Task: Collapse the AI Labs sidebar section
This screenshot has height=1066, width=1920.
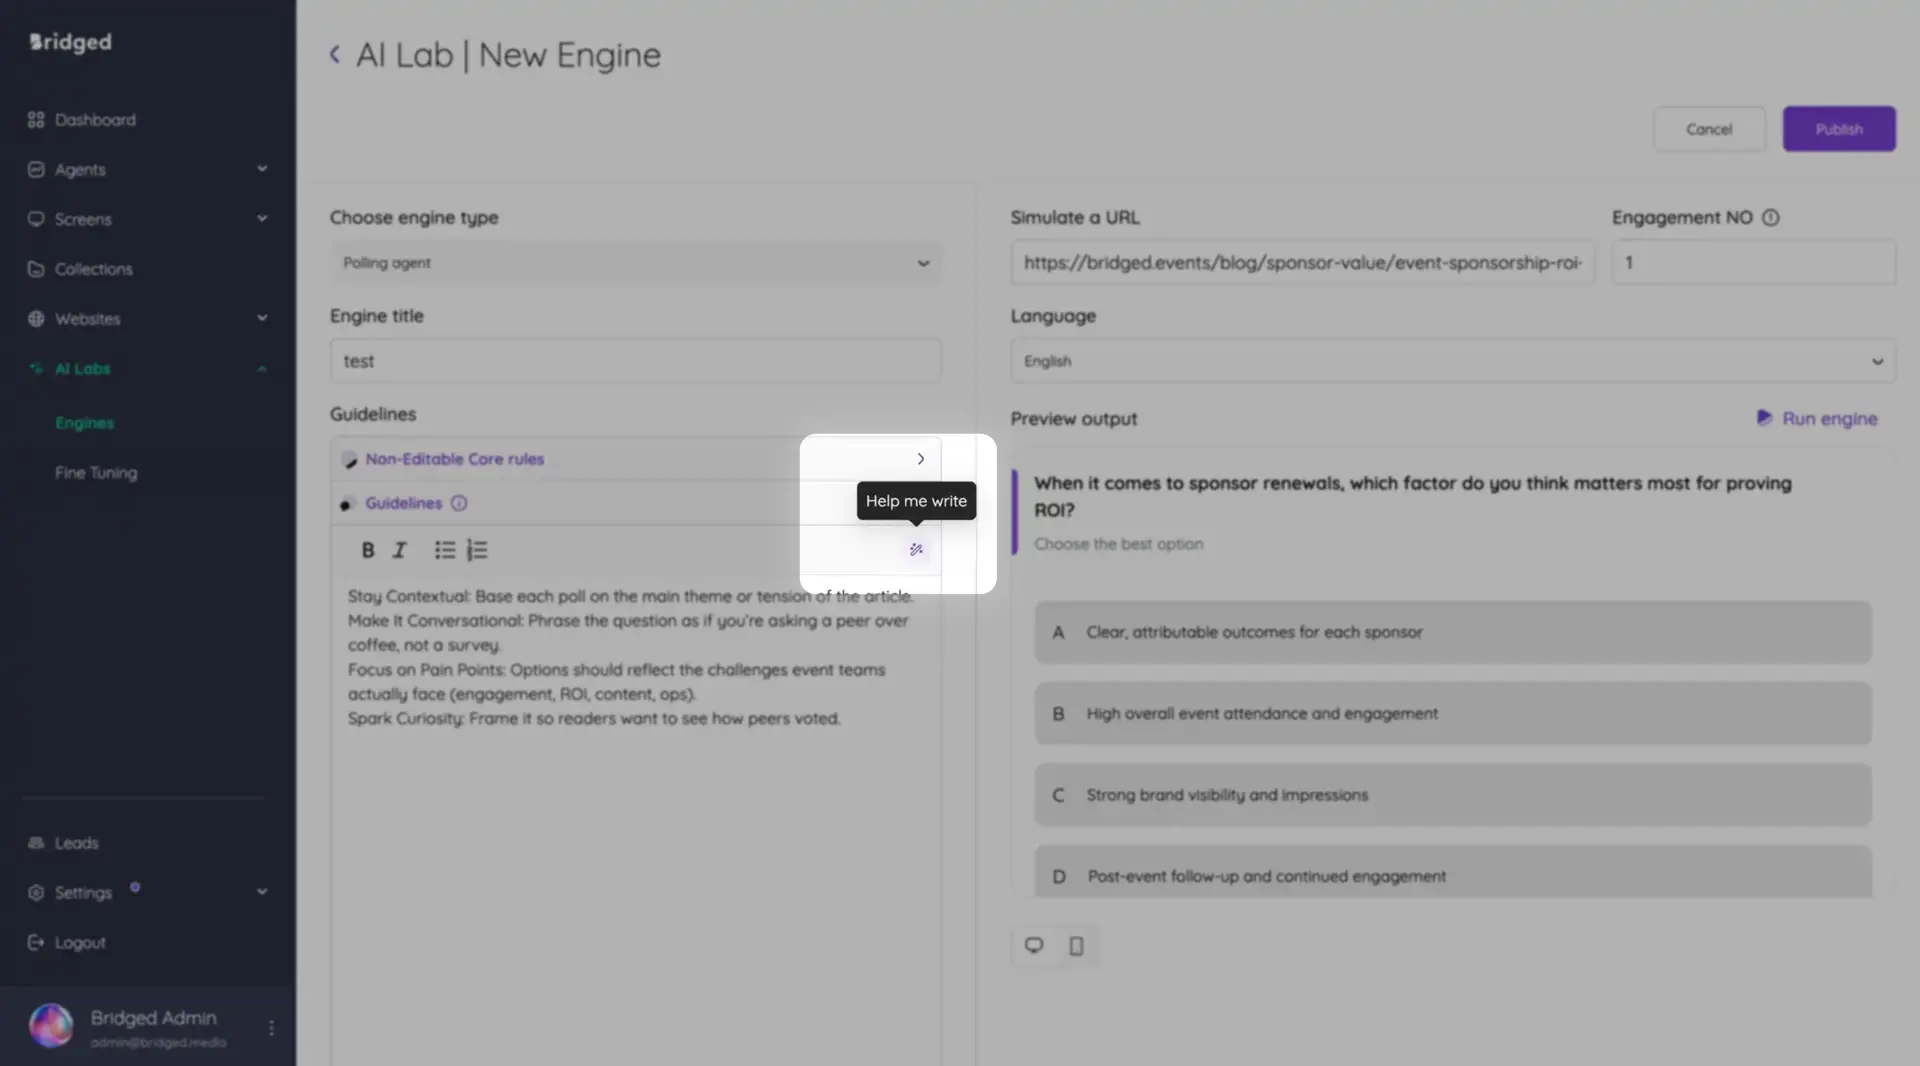Action: [261, 368]
